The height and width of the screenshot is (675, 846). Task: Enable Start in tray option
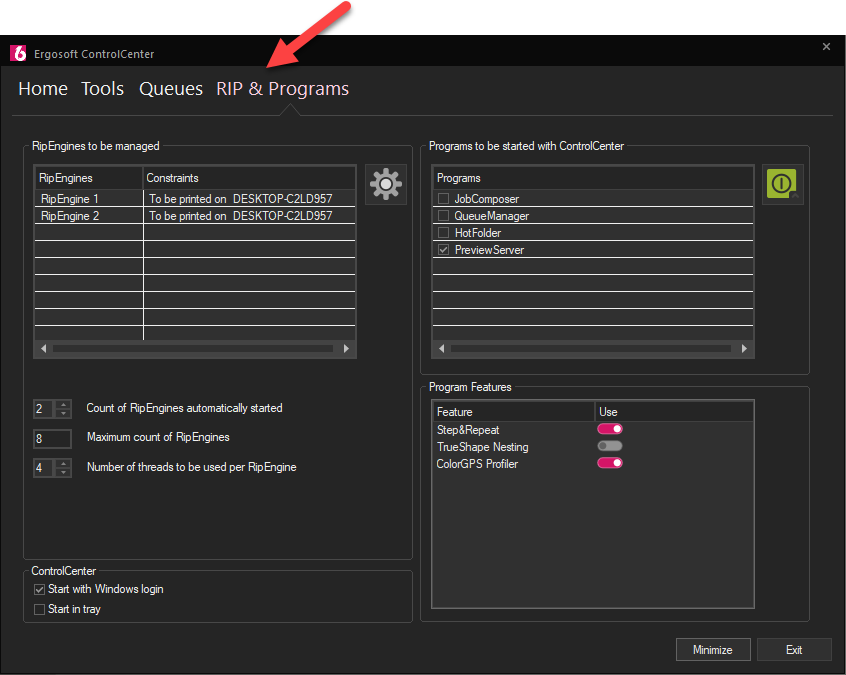39,609
